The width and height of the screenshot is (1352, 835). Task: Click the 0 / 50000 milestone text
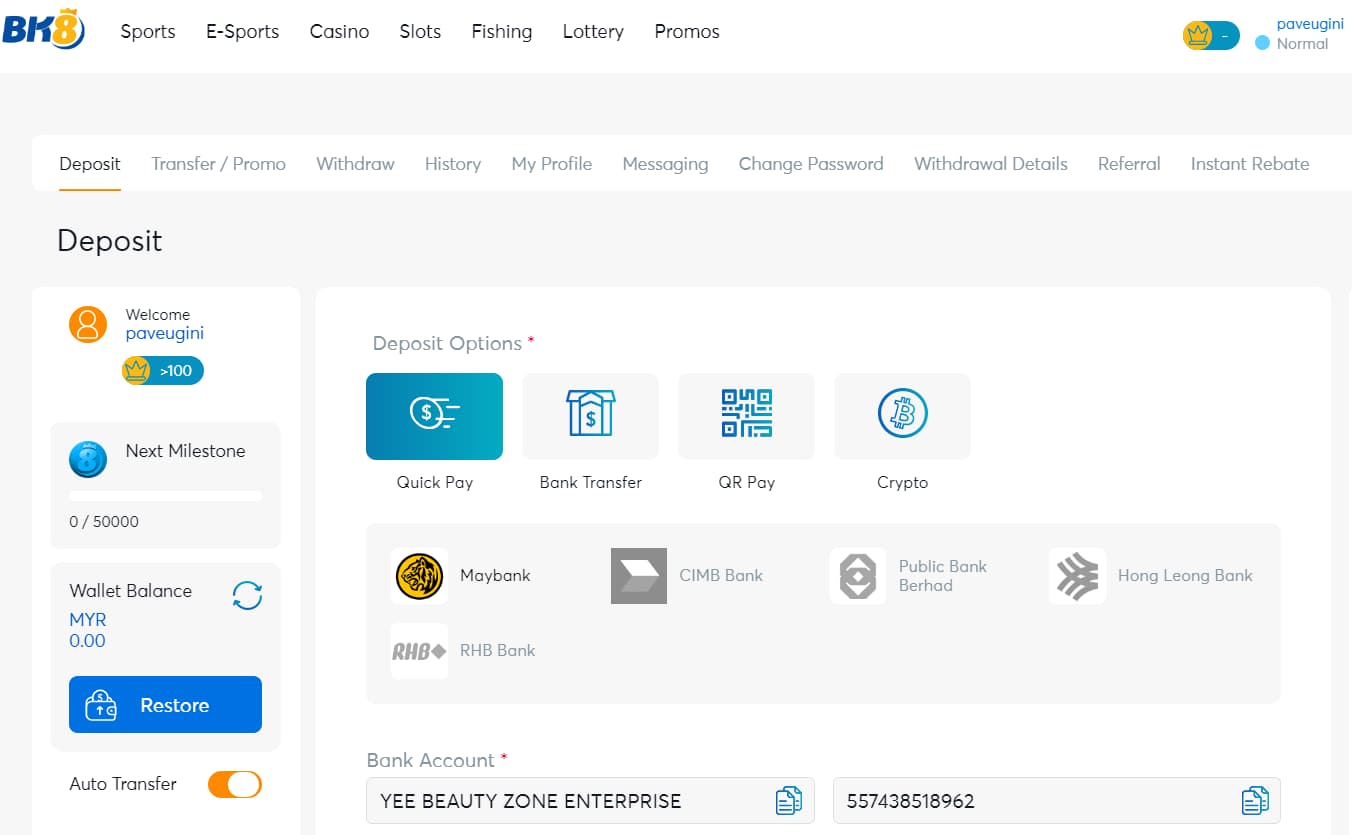pyautogui.click(x=104, y=522)
